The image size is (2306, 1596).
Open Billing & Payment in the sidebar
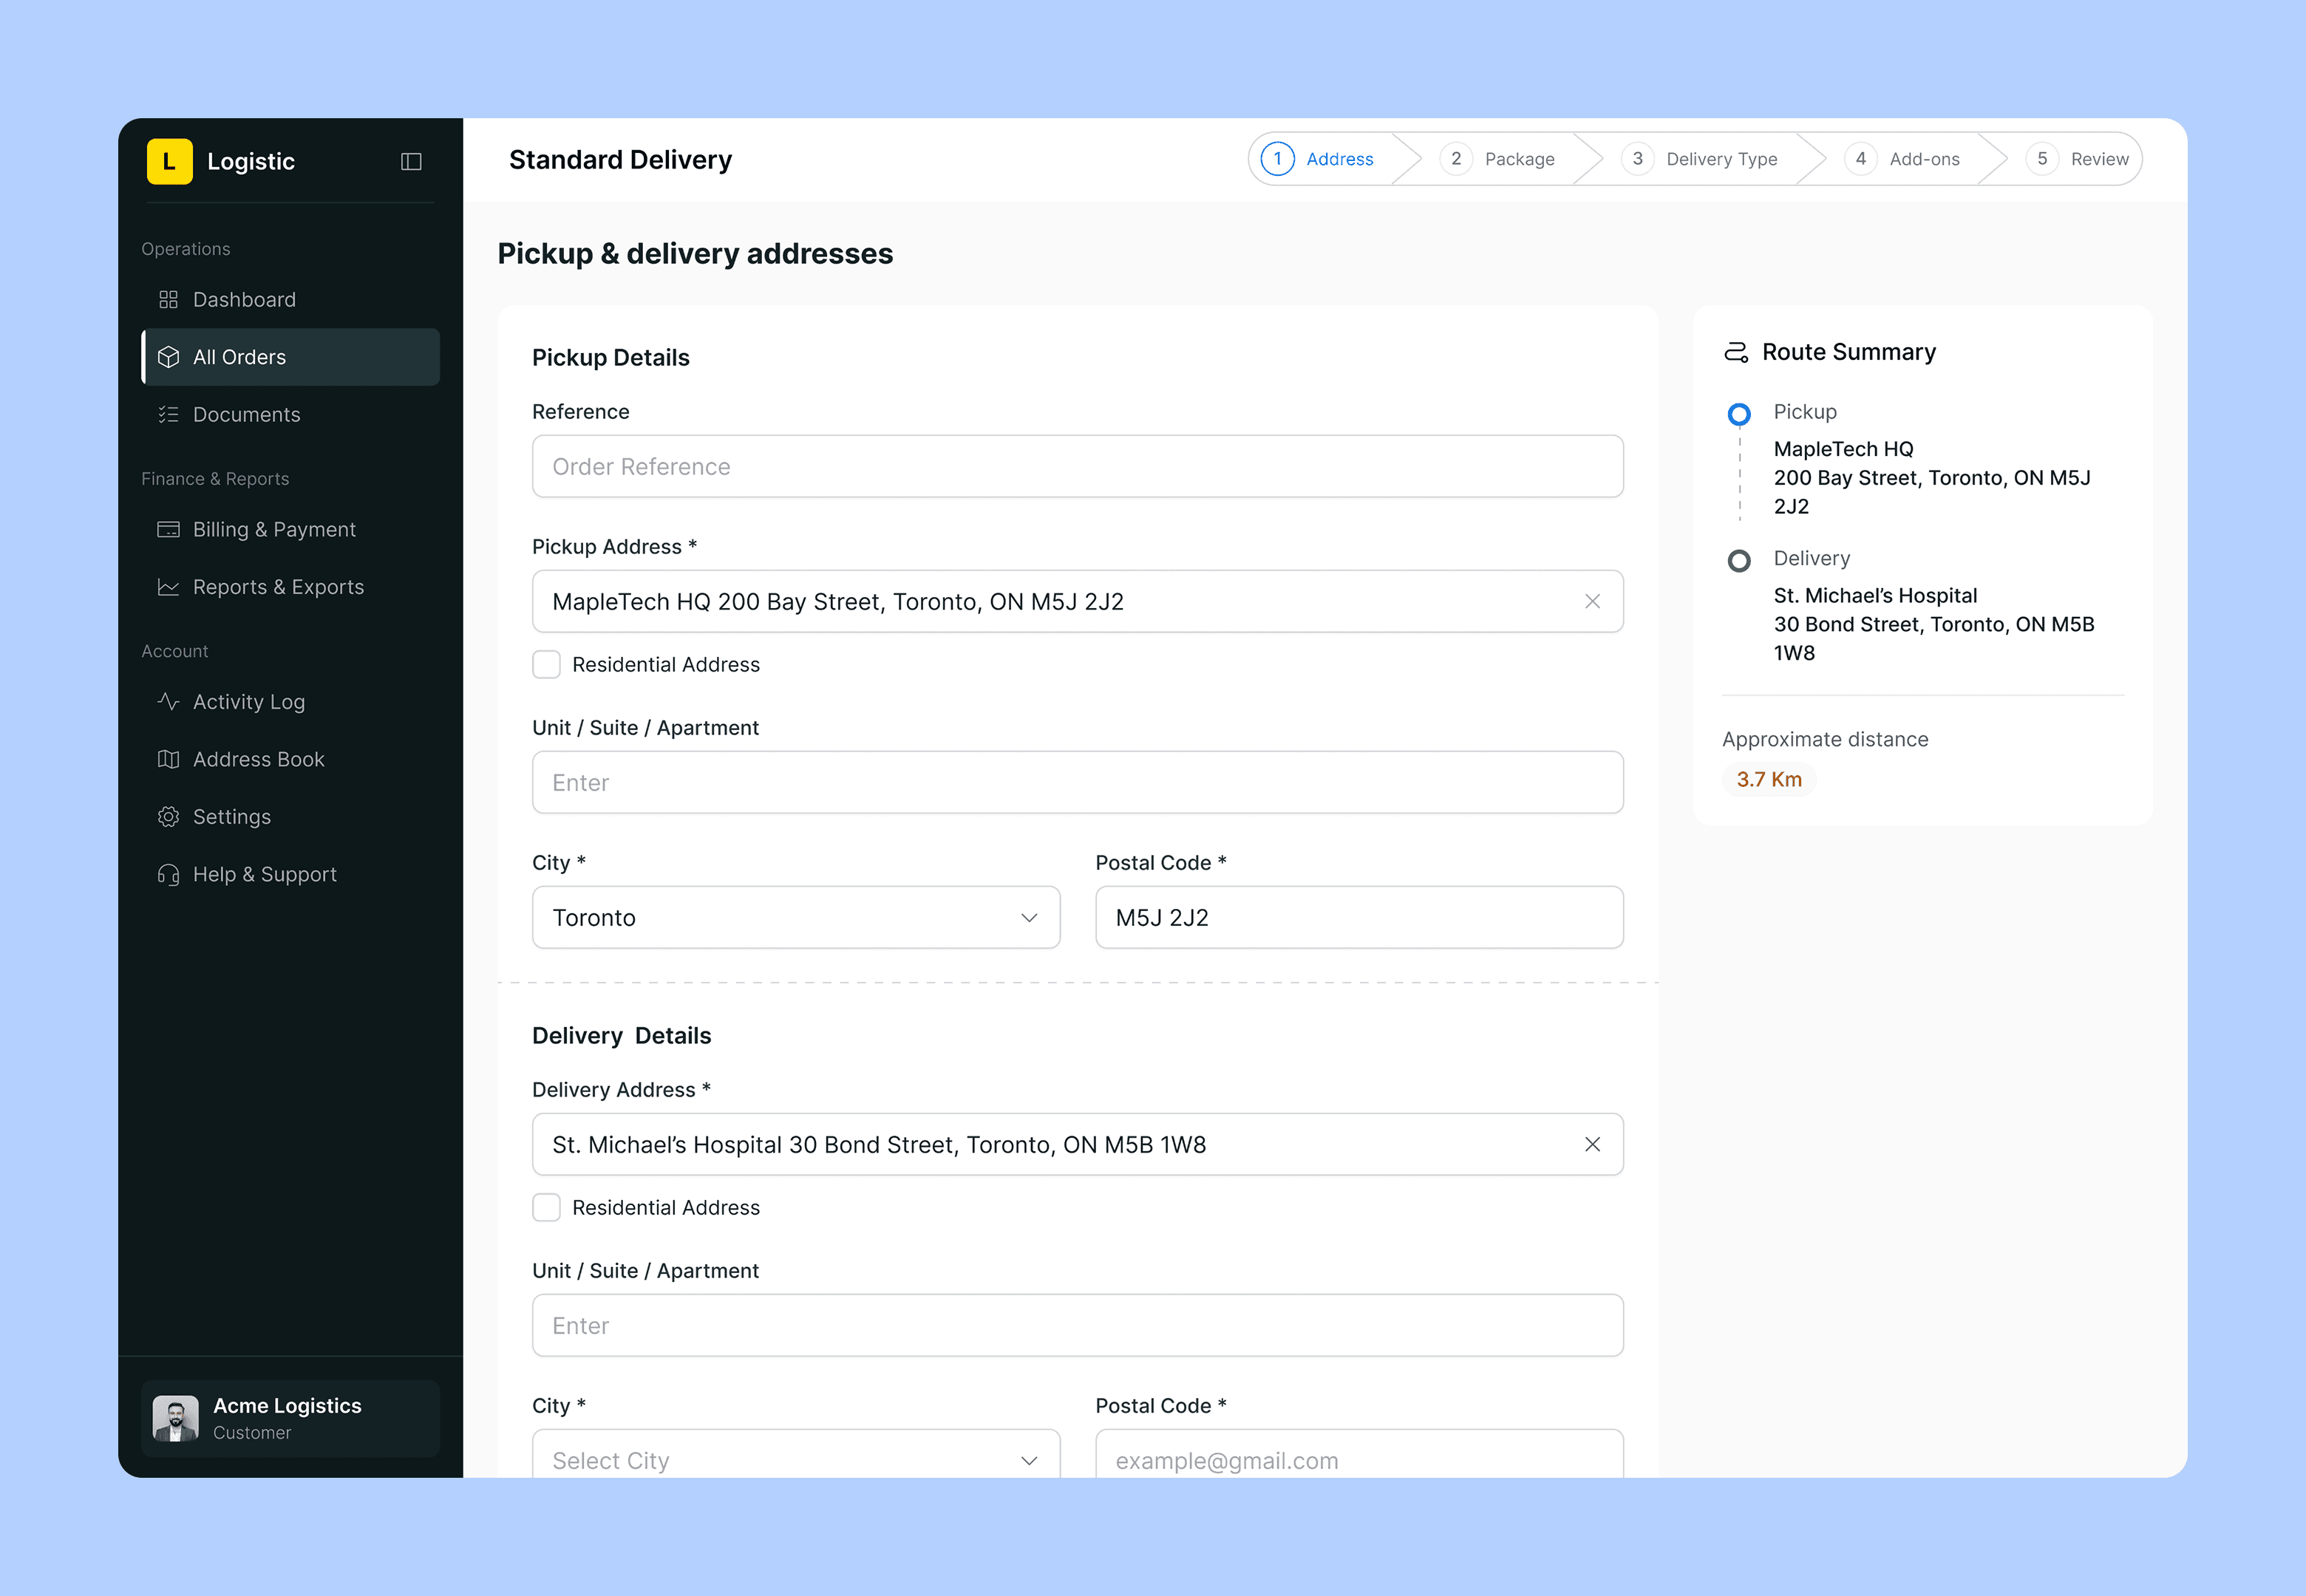[291, 530]
